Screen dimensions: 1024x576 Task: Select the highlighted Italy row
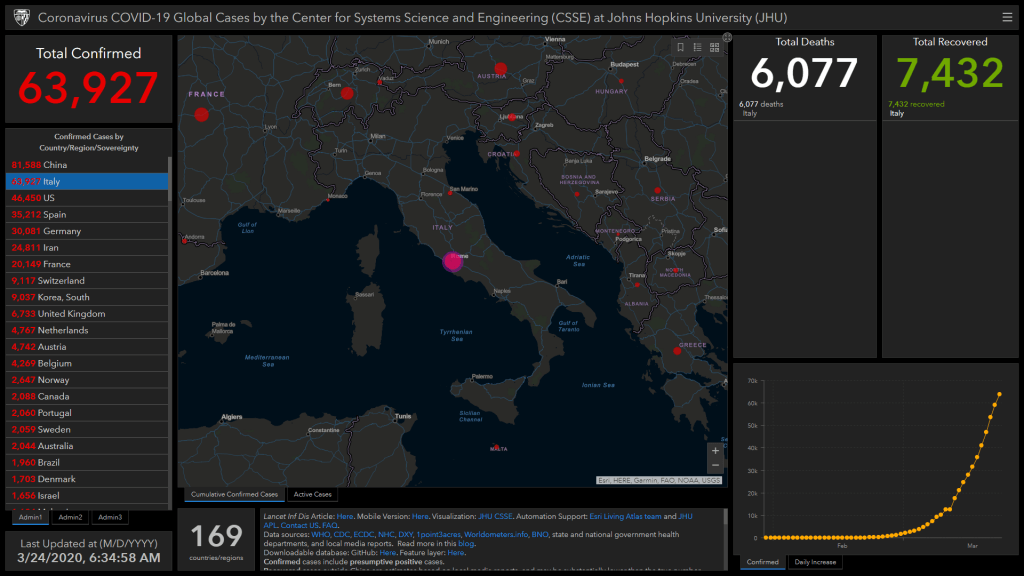[x=86, y=182]
